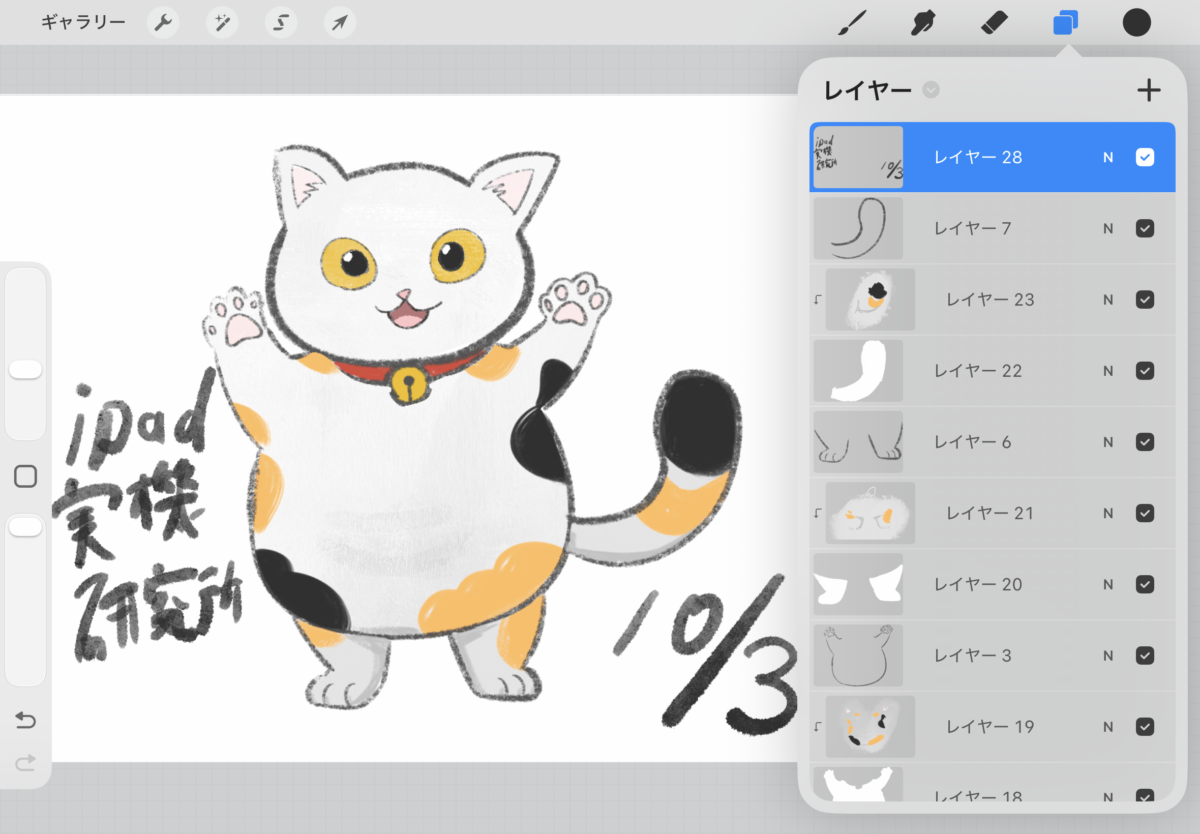Hide レイヤー 22 using its checkbox
1200x834 pixels.
point(1145,370)
